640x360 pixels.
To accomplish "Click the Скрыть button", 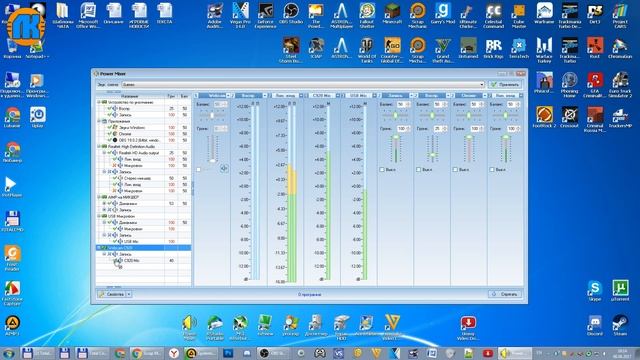I will [x=505, y=294].
